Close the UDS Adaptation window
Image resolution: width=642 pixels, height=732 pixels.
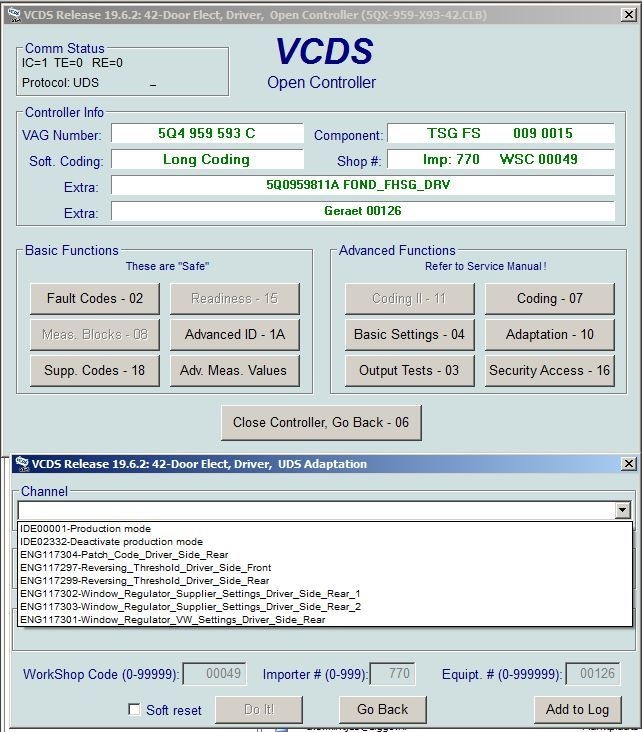[x=628, y=464]
